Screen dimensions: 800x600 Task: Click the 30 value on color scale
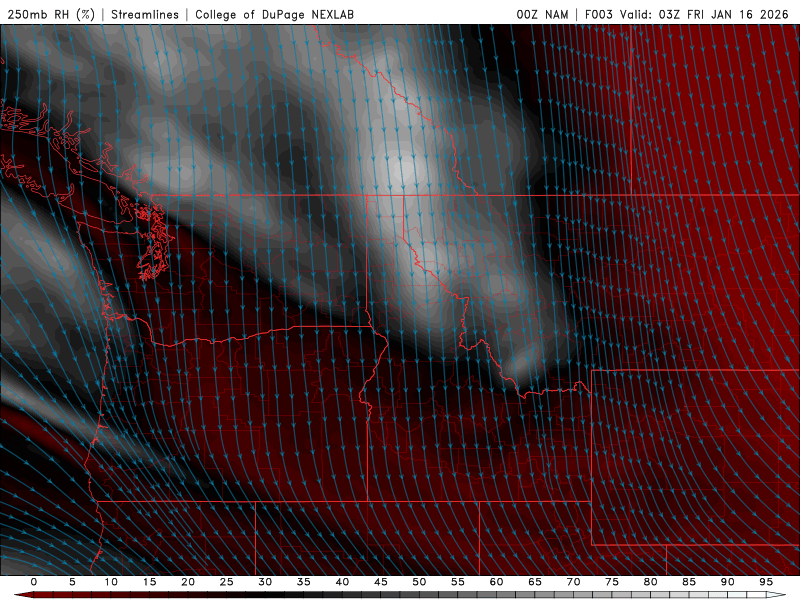(x=265, y=582)
